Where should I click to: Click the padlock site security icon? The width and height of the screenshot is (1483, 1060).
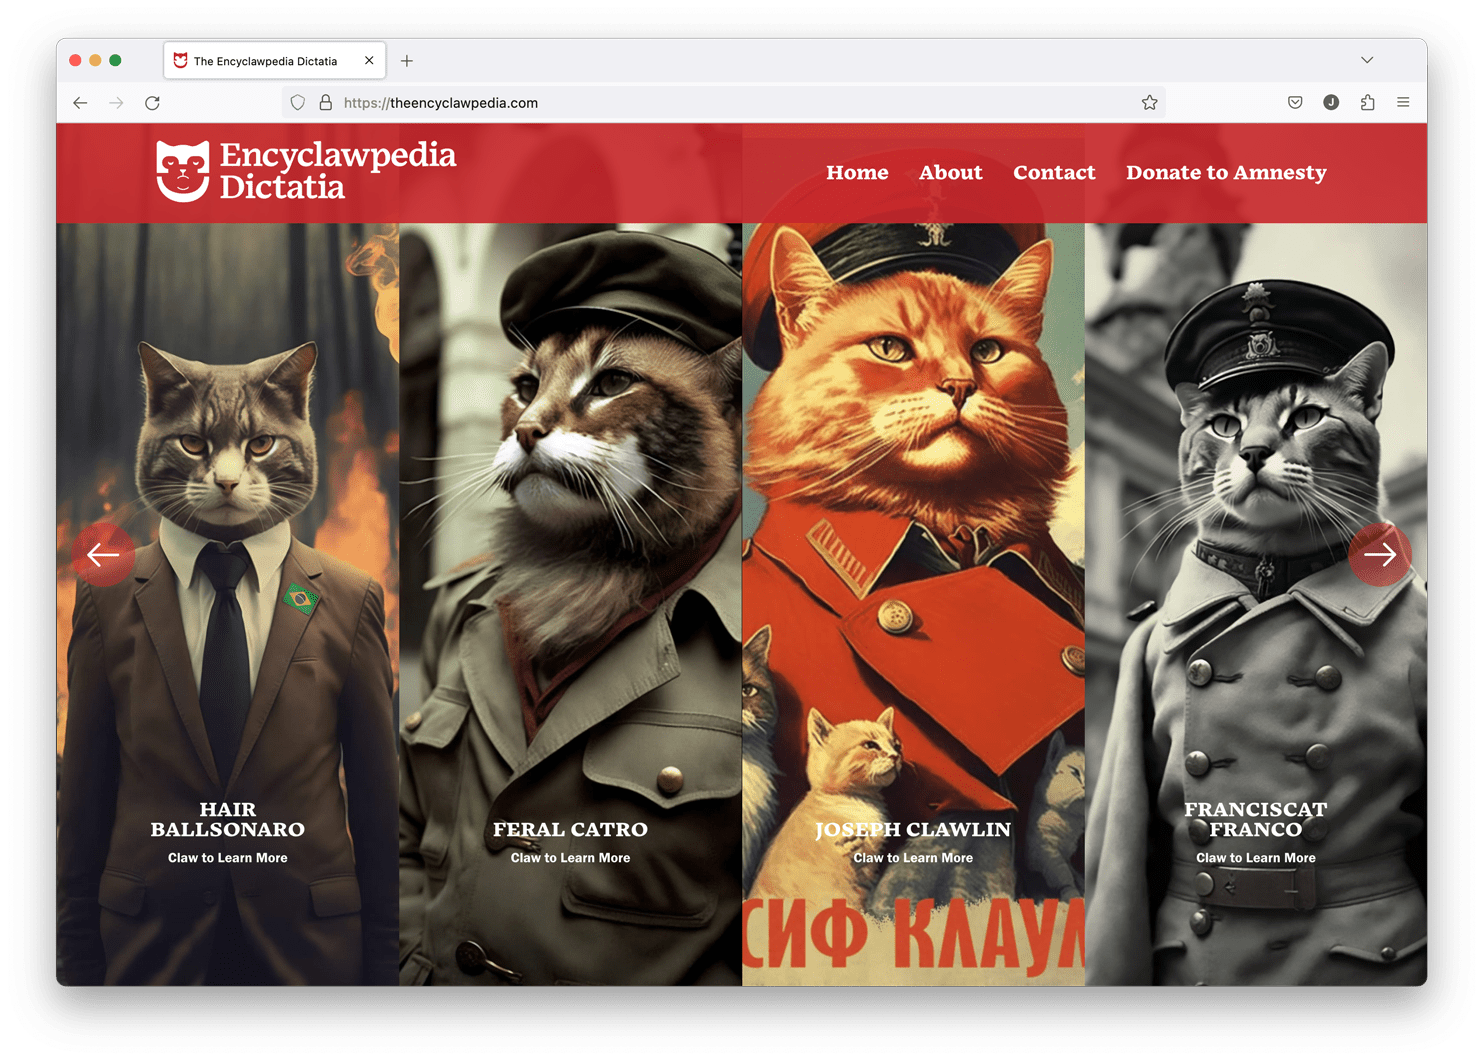[325, 103]
